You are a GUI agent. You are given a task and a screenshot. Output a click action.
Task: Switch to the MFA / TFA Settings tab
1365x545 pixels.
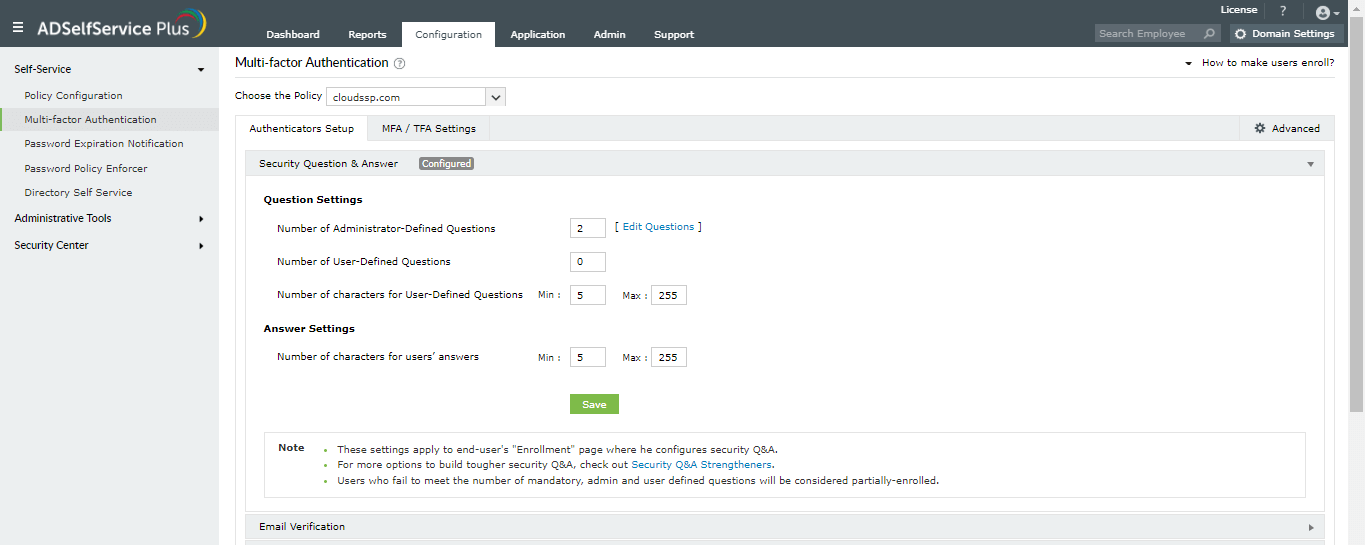click(428, 129)
